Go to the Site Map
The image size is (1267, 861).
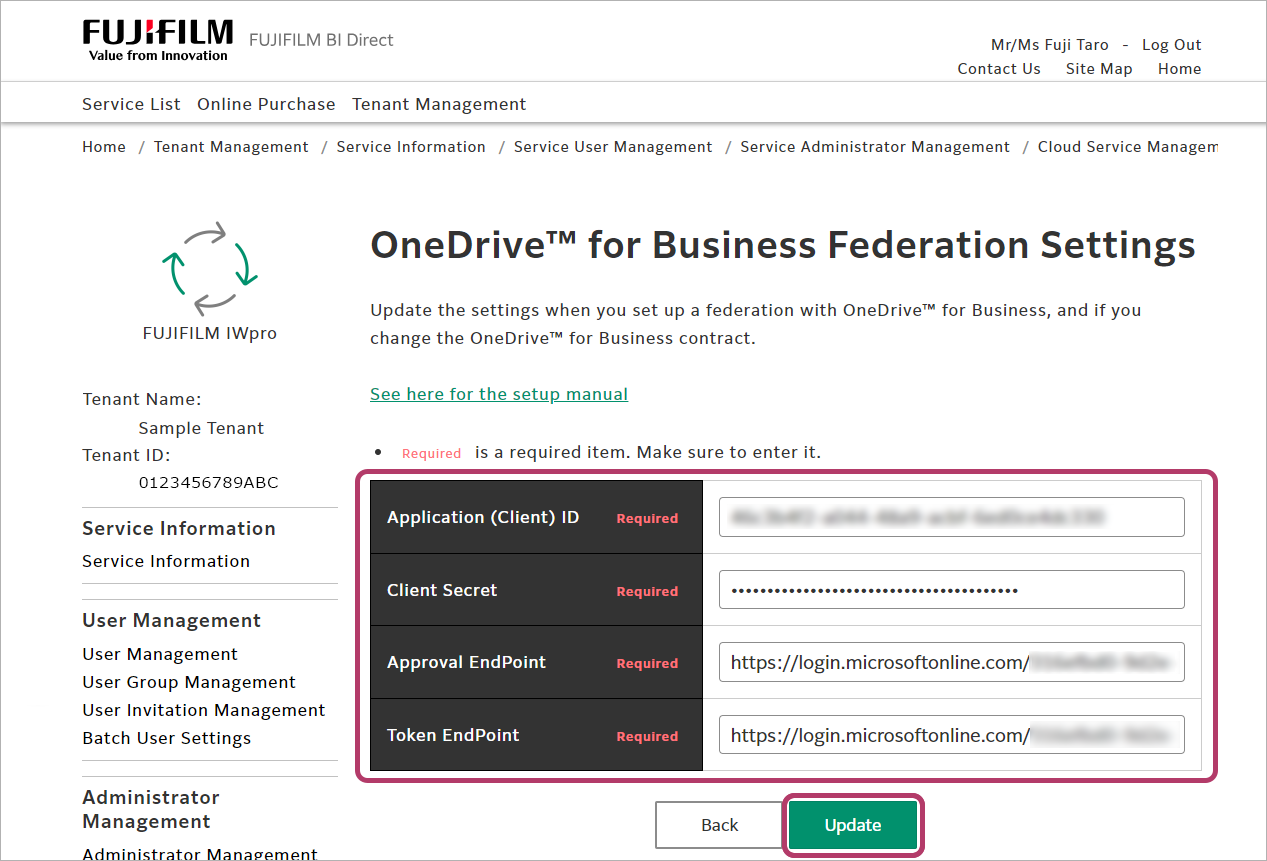tap(1098, 69)
